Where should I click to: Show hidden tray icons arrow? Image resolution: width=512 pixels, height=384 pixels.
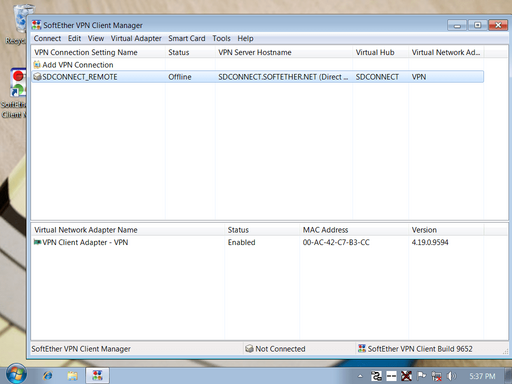[x=360, y=376]
